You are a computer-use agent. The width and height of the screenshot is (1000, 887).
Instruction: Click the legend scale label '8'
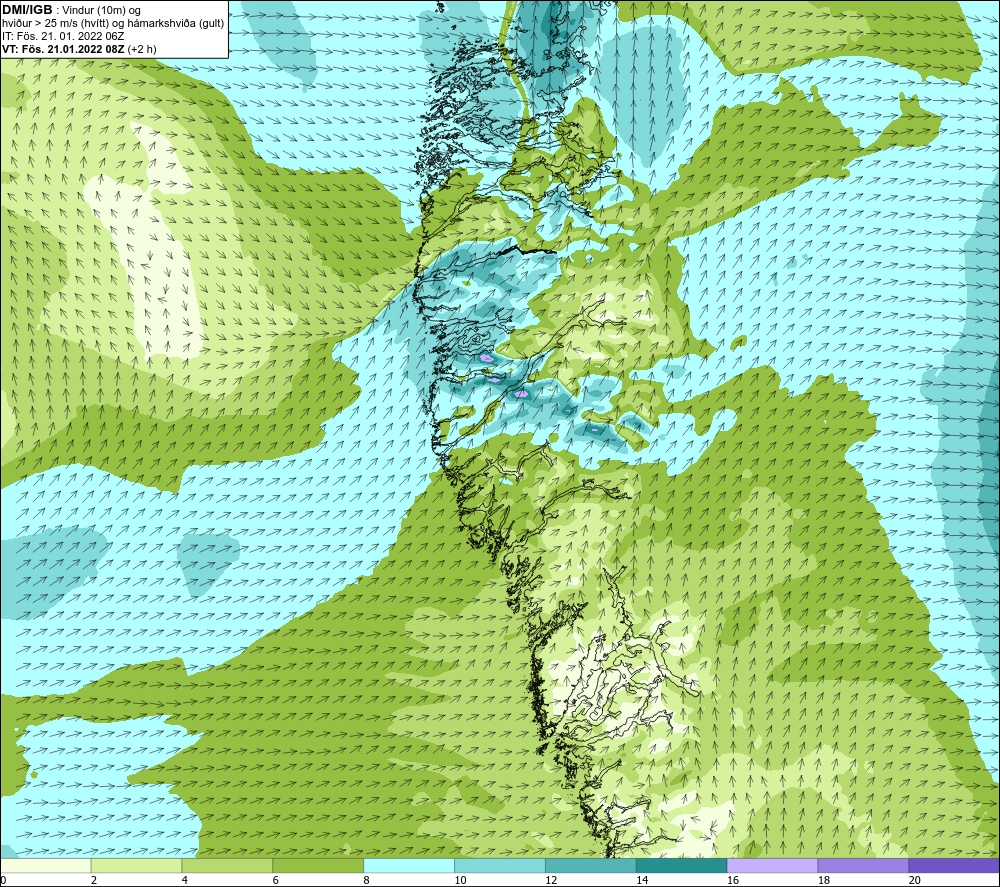point(367,881)
